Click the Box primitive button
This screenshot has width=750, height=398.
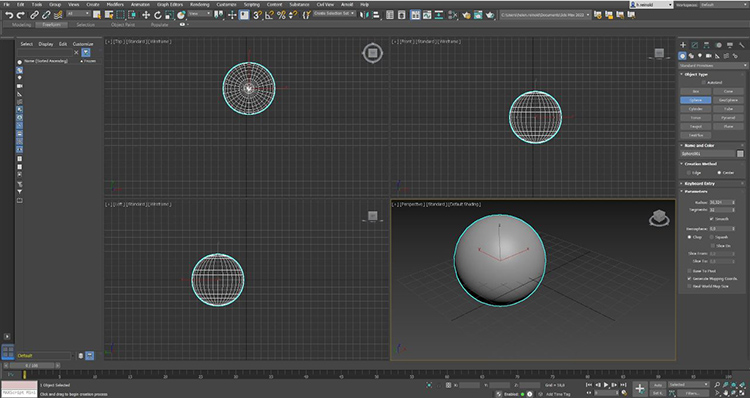pyautogui.click(x=696, y=91)
